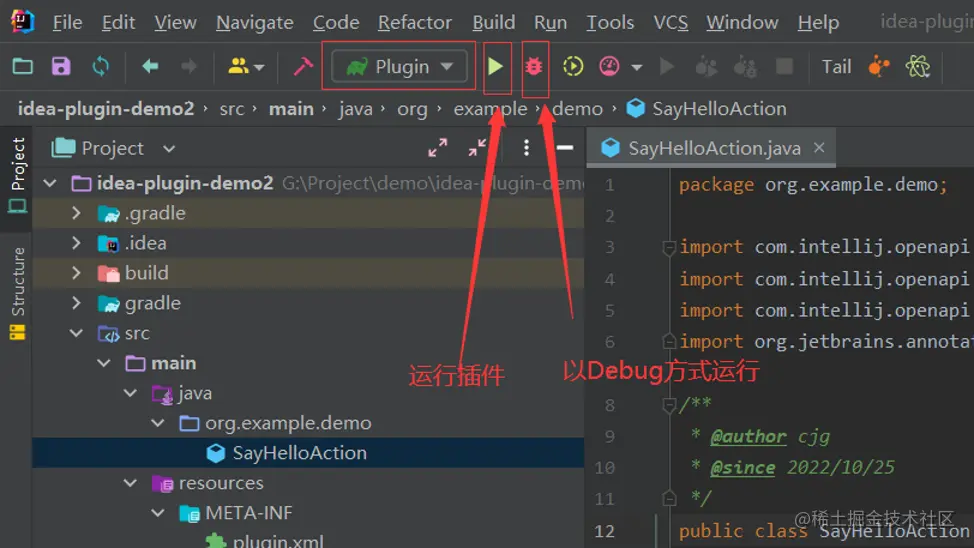
Task: Start Debug with the red bug icon
Action: pos(534,66)
